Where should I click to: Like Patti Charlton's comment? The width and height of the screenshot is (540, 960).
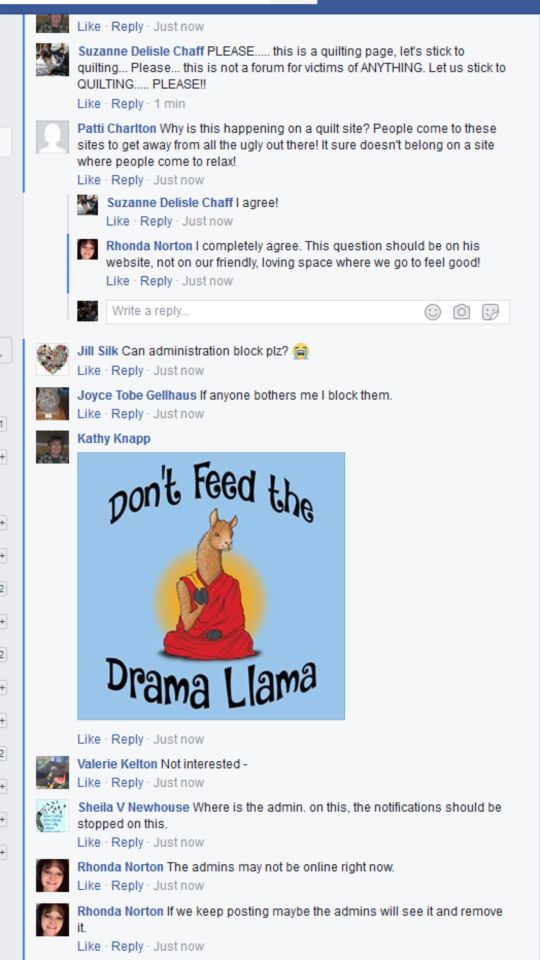(x=89, y=180)
